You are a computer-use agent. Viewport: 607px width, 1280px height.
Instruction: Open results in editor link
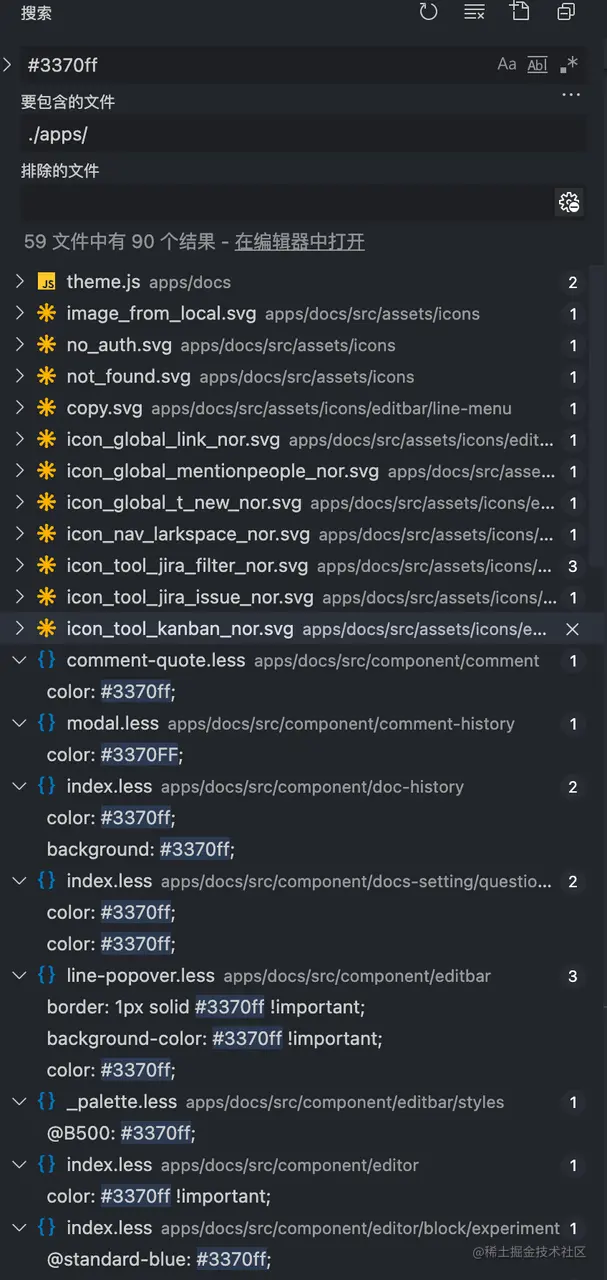click(300, 242)
